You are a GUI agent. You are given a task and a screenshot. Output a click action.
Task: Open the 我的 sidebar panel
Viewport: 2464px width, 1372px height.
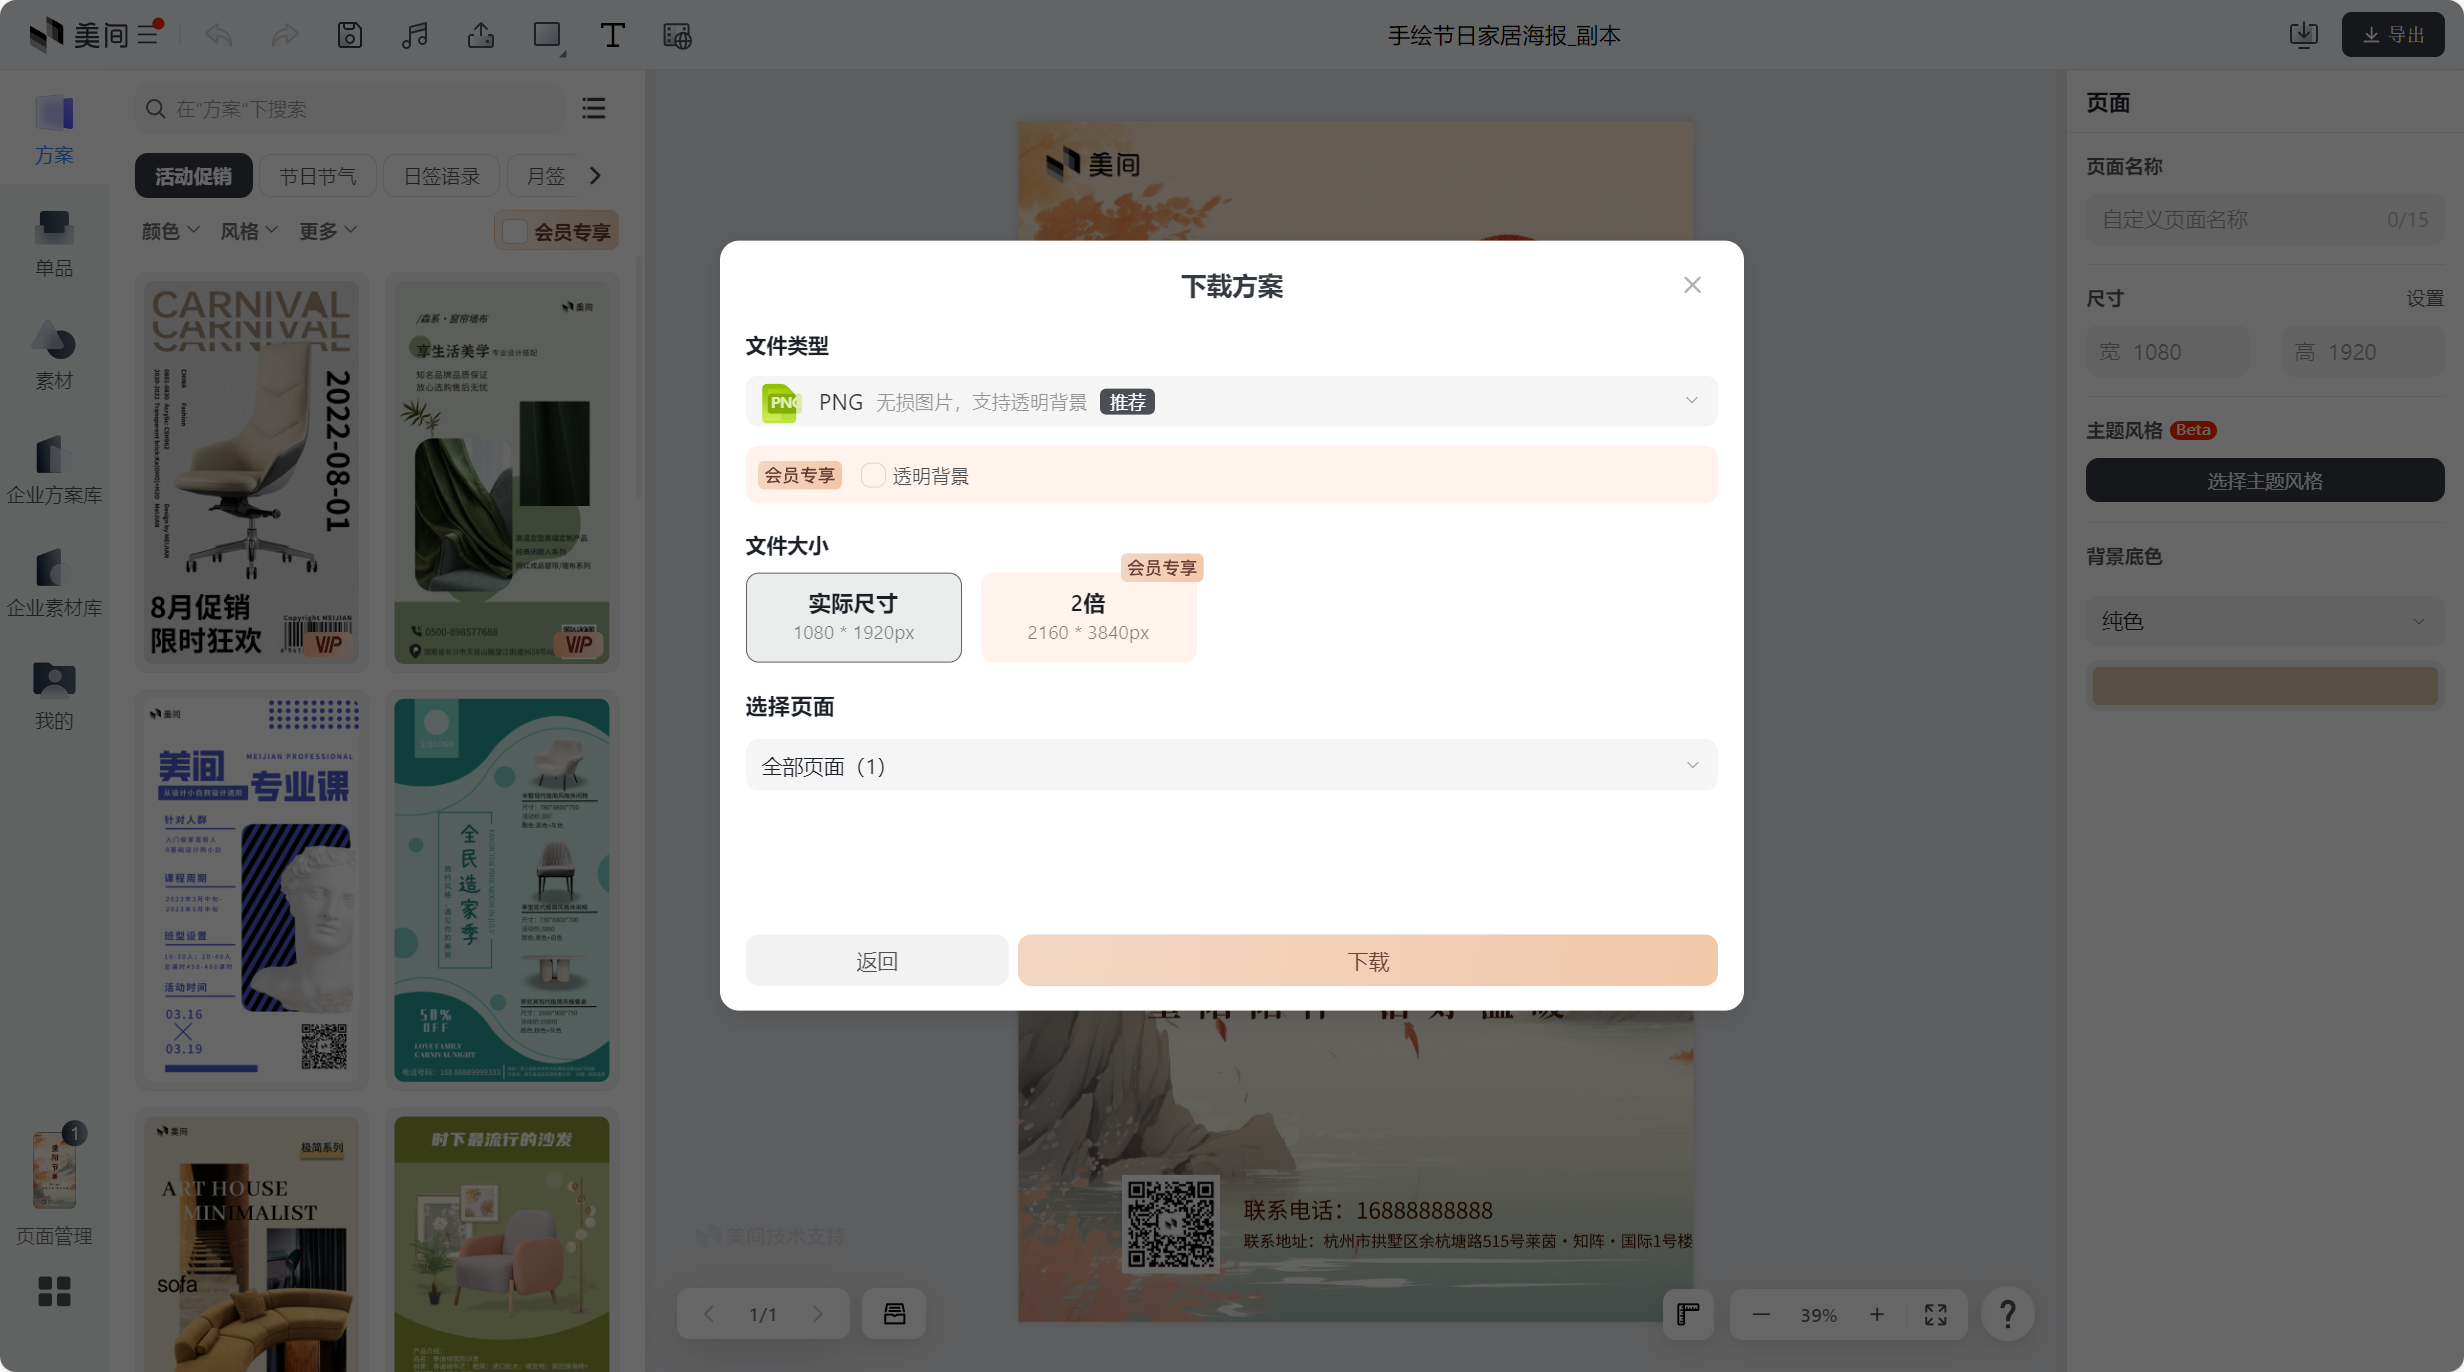tap(54, 696)
